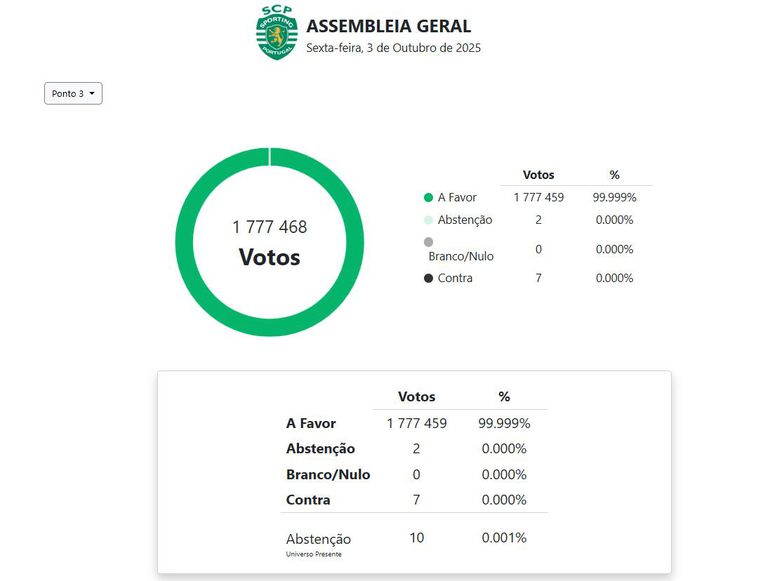Viewport: 770px width, 581px height.
Task: Click the pale Abstenção legend dot
Action: 429,220
